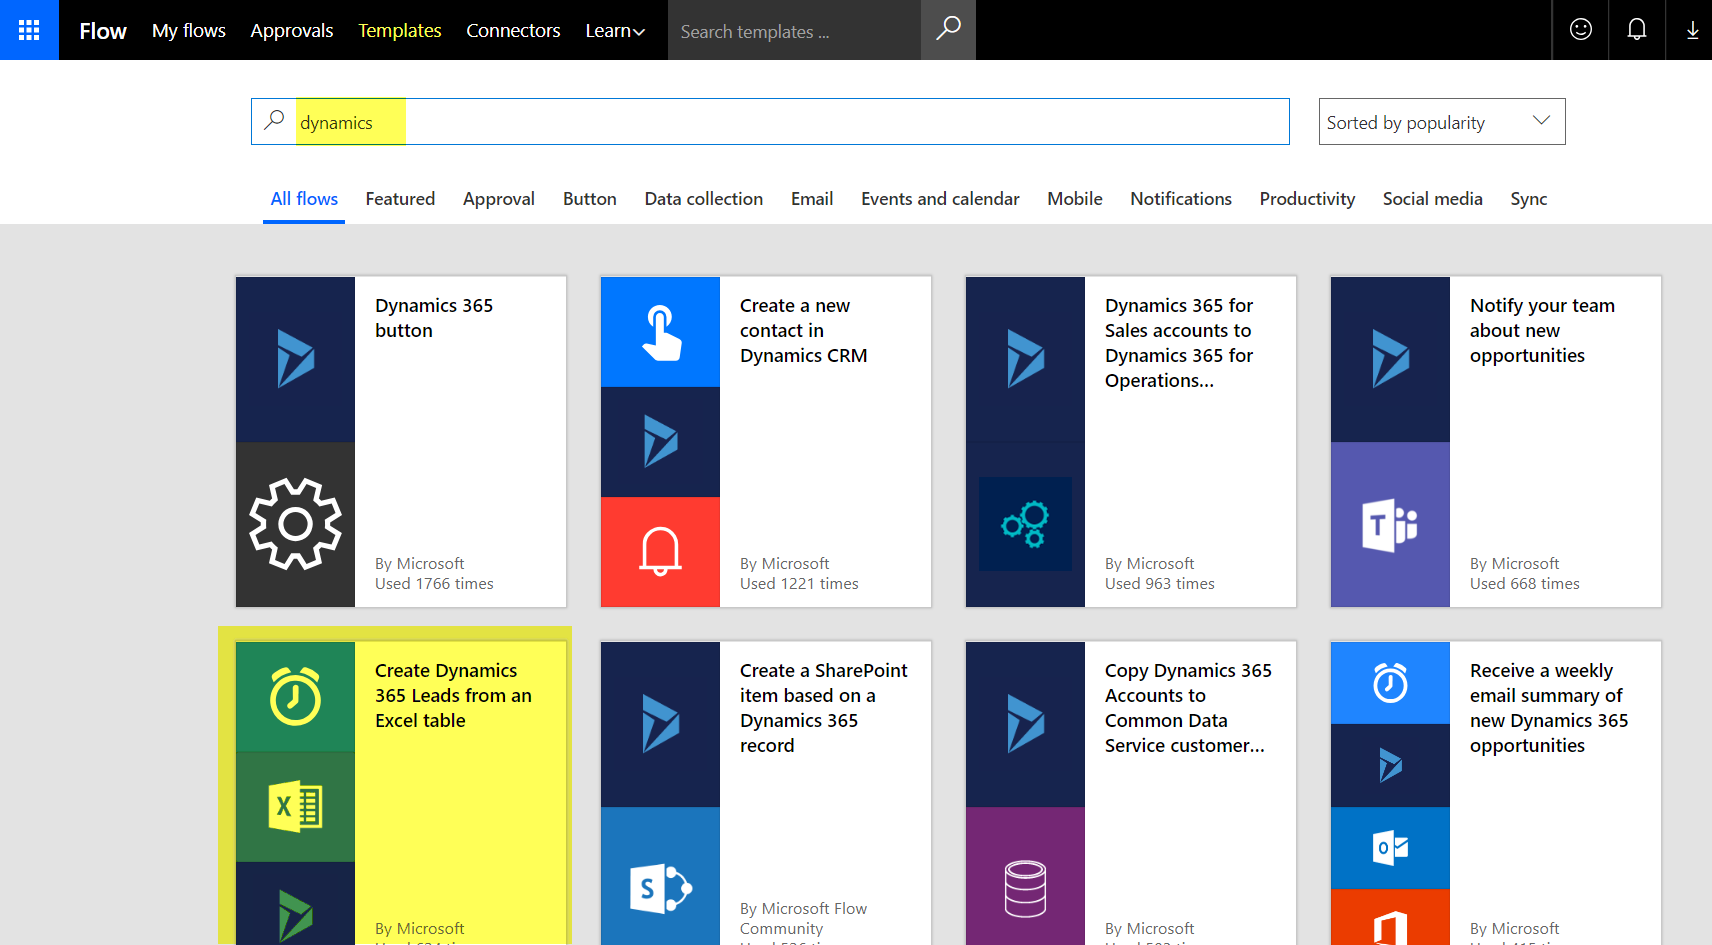The height and width of the screenshot is (945, 1712).
Task: Open Create a SharePoint item template title
Action: [824, 708]
